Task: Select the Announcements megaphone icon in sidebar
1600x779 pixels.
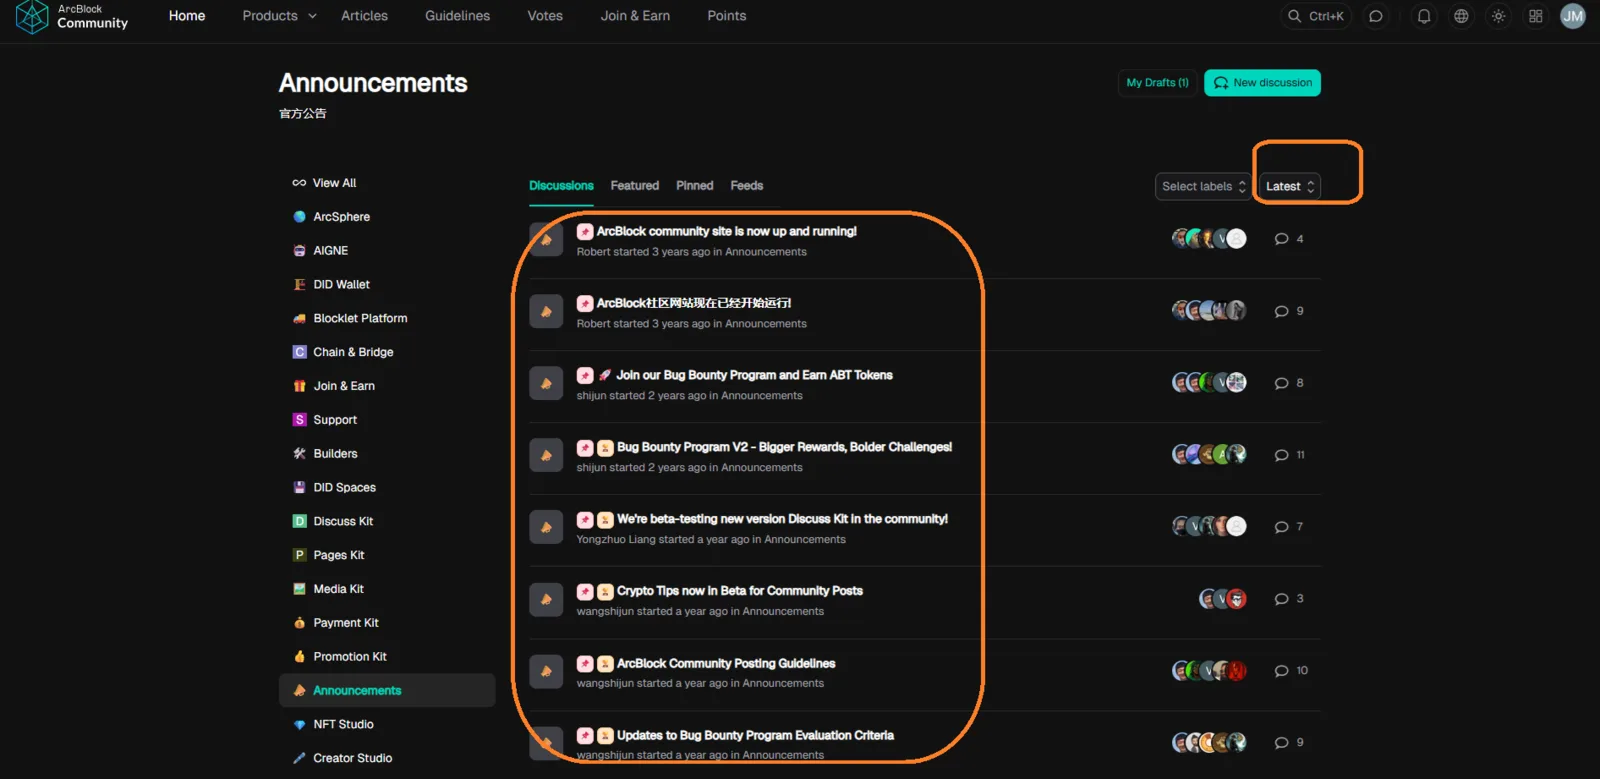Action: point(299,691)
